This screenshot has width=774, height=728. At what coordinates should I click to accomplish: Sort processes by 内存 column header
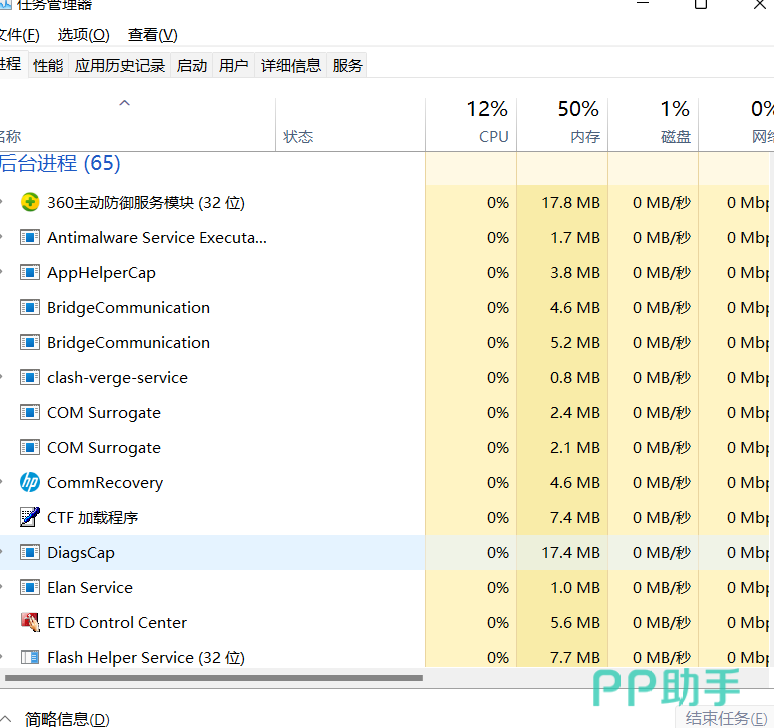point(562,123)
